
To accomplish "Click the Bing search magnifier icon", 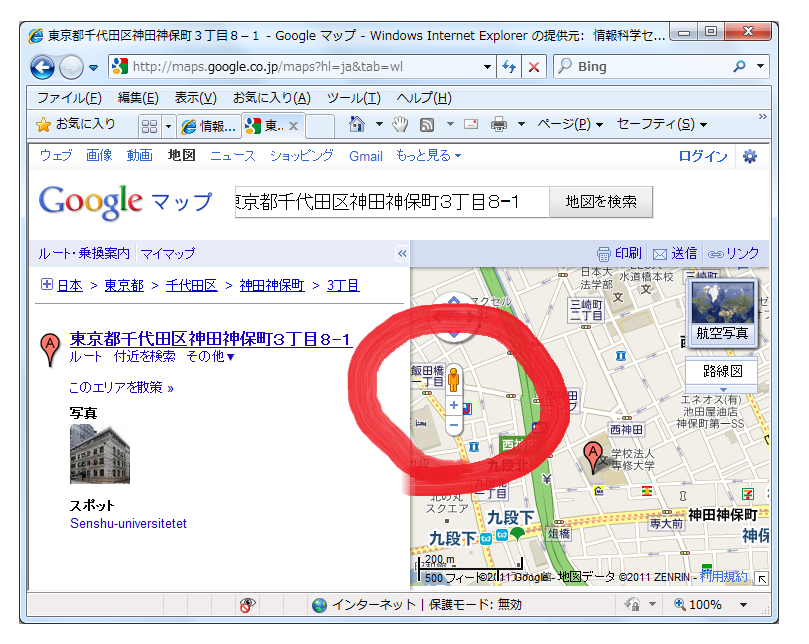I will click(x=739, y=66).
